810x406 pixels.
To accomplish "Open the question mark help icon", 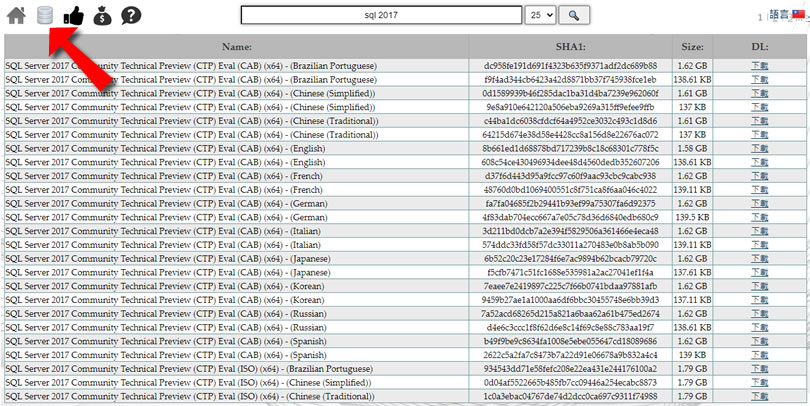I will click(x=131, y=16).
